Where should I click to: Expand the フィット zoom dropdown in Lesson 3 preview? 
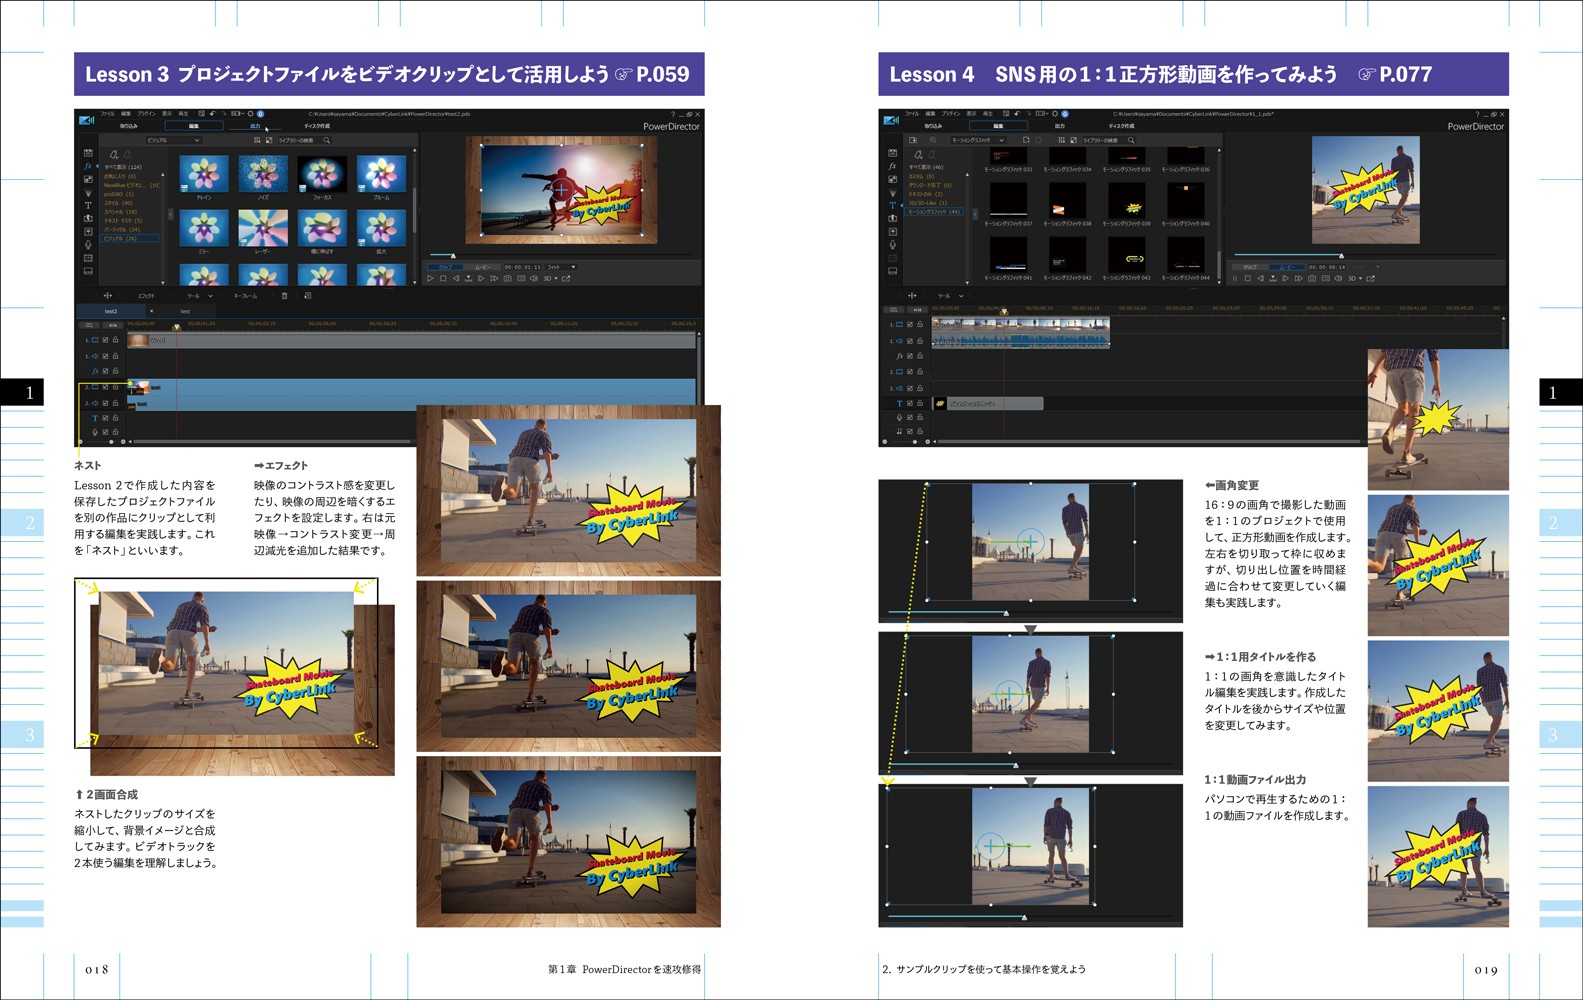(x=561, y=267)
